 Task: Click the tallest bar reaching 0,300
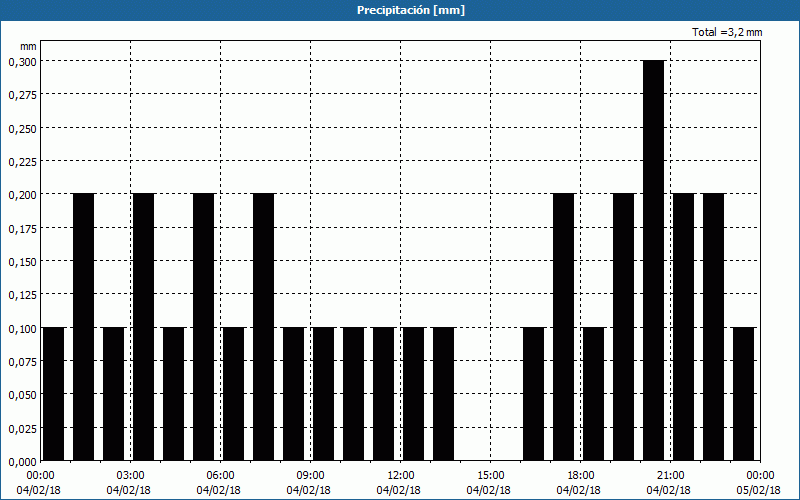click(x=654, y=260)
